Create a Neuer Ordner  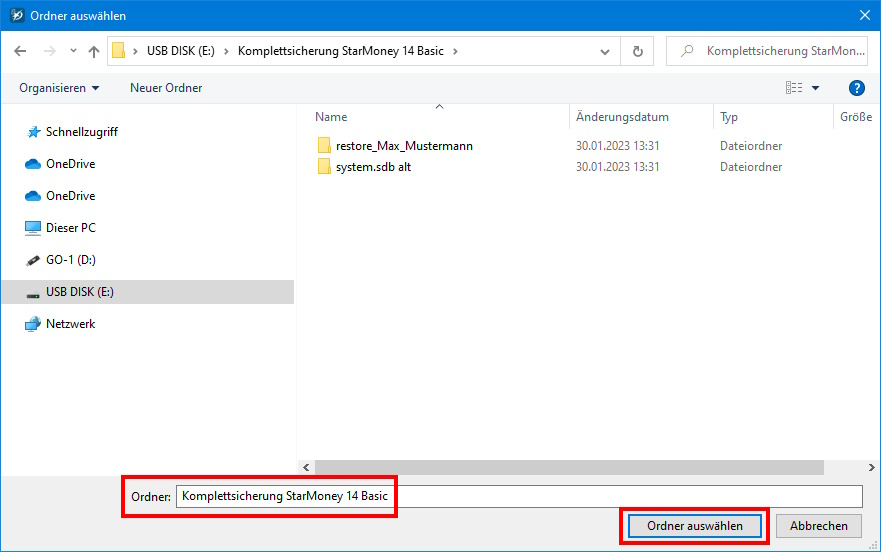(x=166, y=88)
